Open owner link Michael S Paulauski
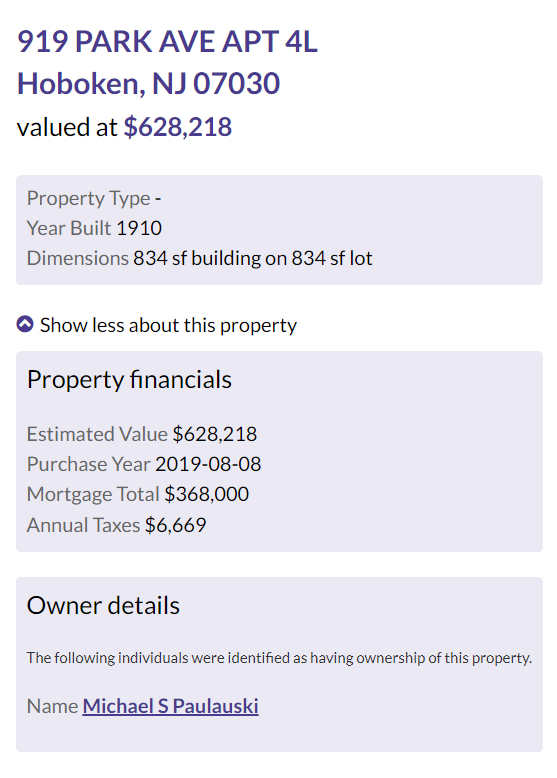 (170, 706)
